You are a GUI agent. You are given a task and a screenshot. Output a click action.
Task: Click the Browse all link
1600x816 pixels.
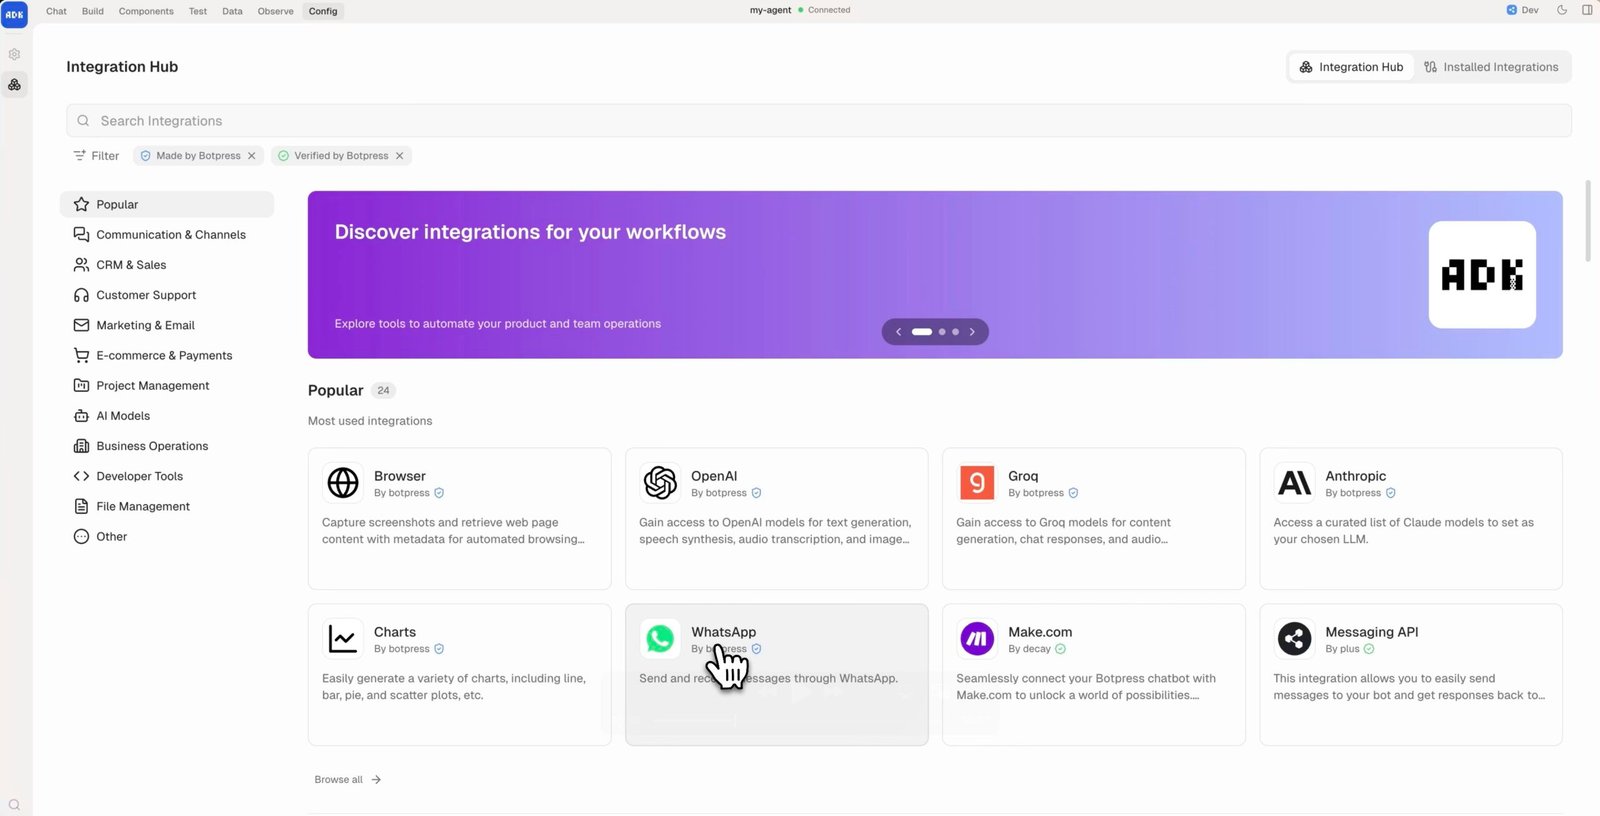click(x=347, y=780)
